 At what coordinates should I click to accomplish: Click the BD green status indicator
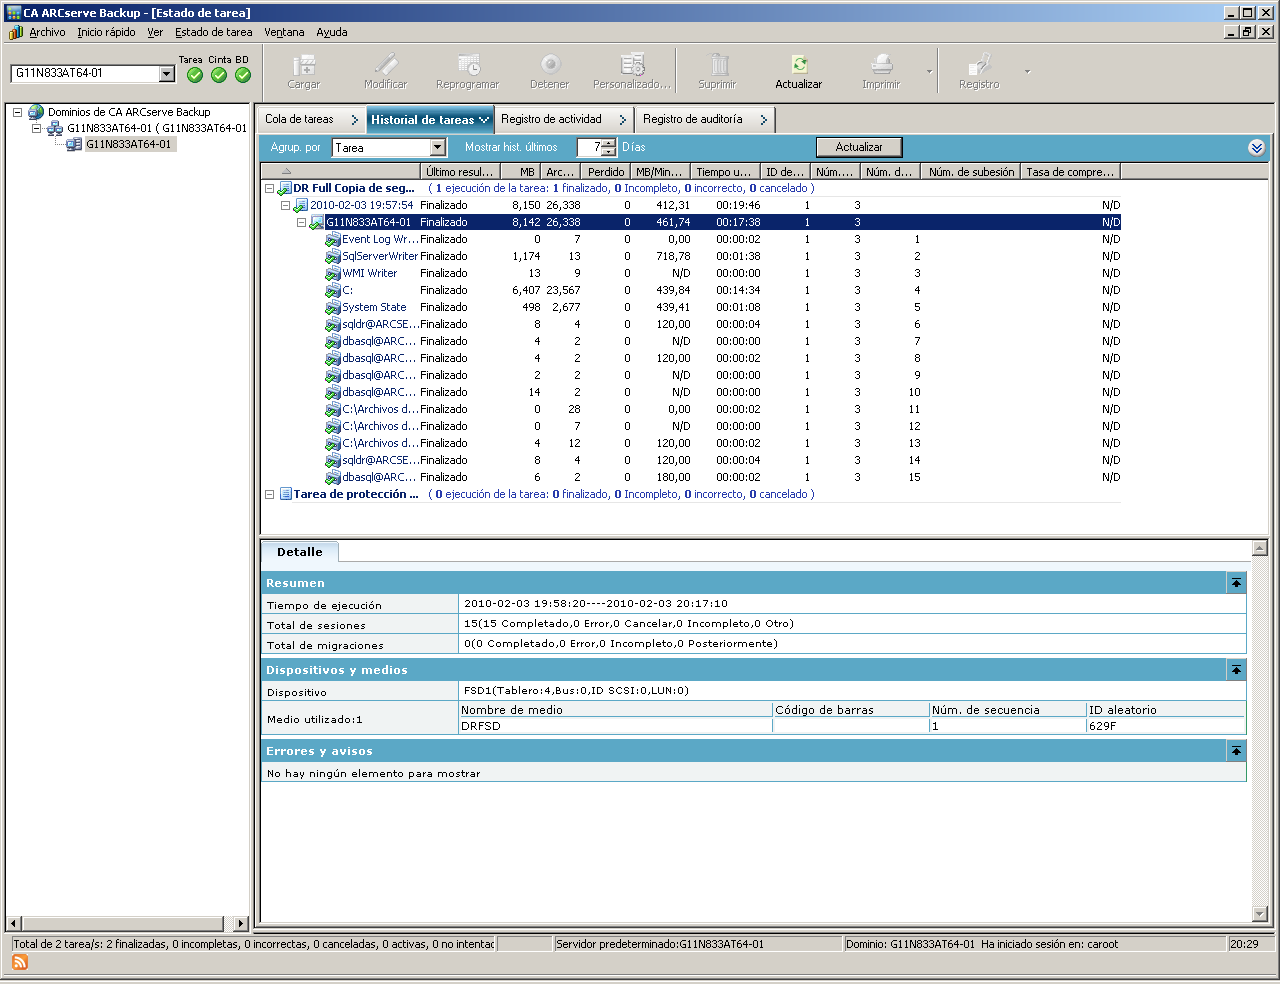(x=243, y=75)
